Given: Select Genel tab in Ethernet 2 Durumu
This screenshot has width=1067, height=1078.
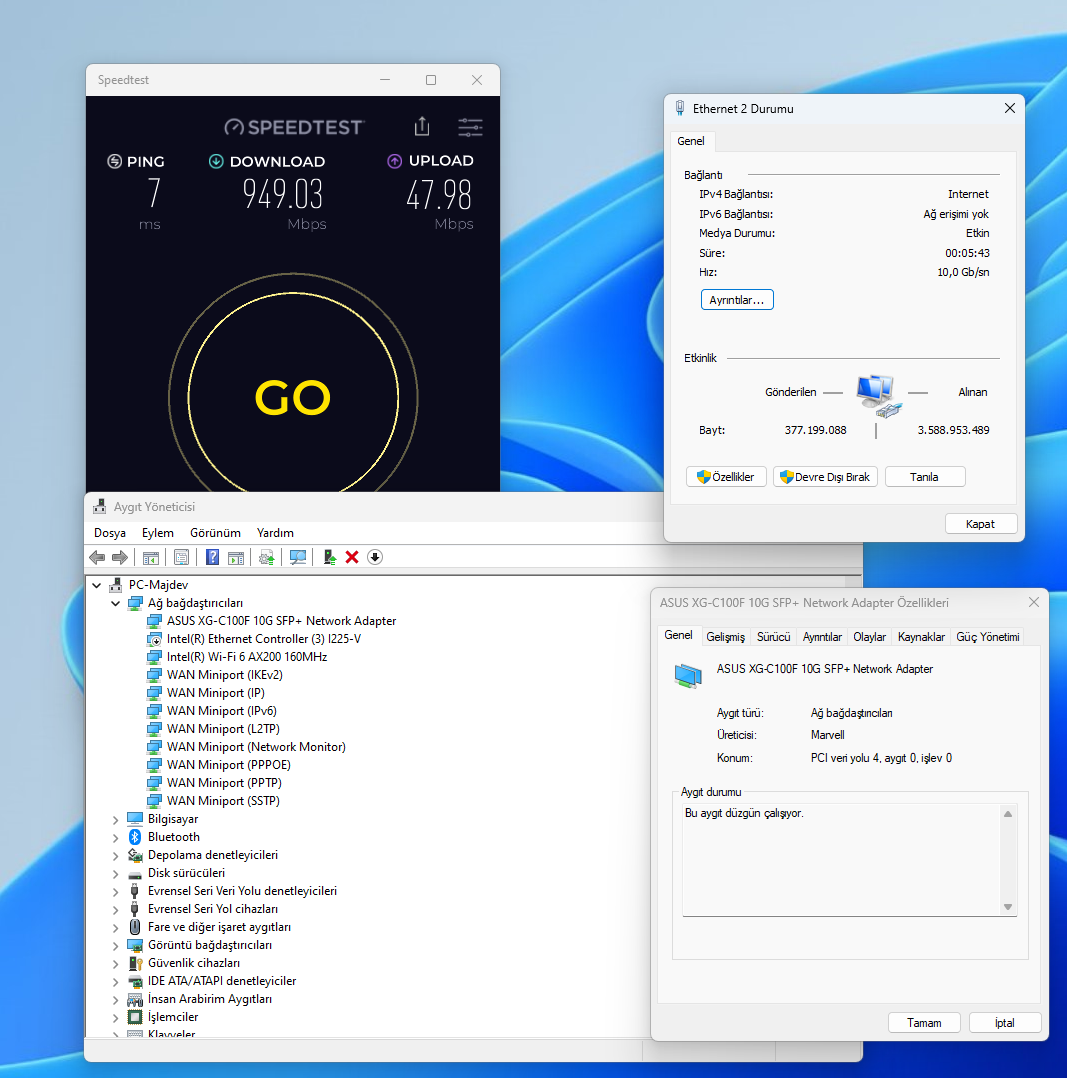Looking at the screenshot, I should point(691,141).
